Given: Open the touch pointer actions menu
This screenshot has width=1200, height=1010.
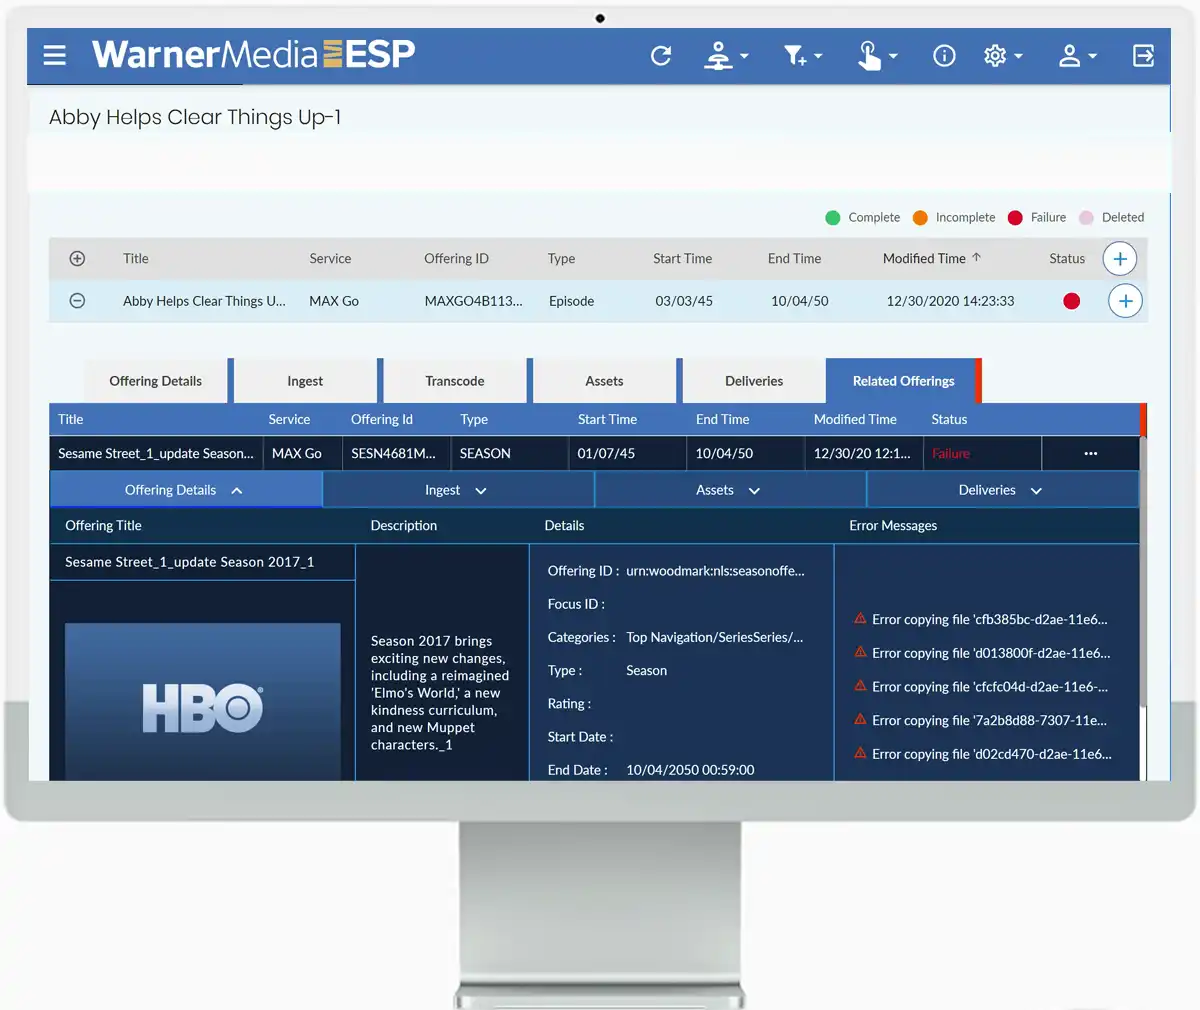Looking at the screenshot, I should point(877,56).
